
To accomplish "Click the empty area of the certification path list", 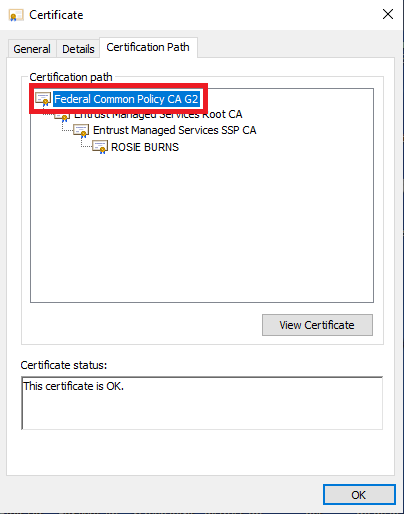I will [x=202, y=227].
